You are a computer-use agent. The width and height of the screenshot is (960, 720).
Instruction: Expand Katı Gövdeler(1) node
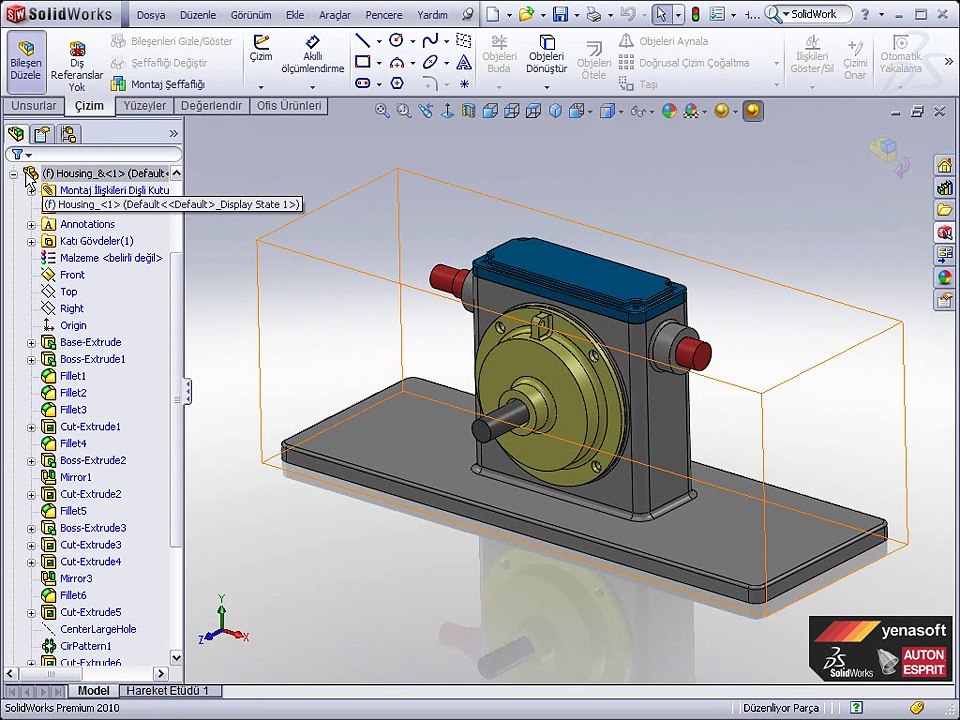(31, 242)
